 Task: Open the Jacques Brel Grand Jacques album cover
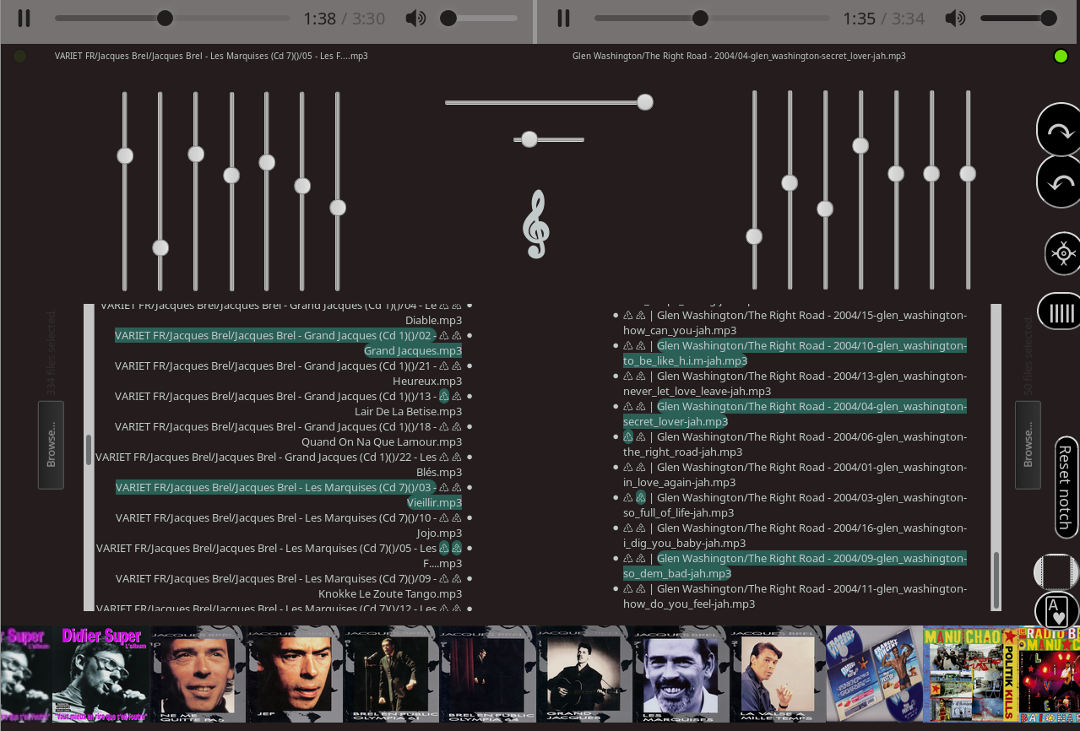pyautogui.click(x=584, y=674)
